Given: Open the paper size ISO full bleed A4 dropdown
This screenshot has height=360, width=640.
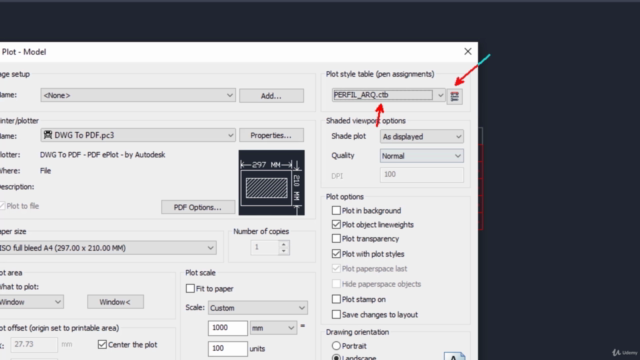Looking at the screenshot, I should pos(107,248).
